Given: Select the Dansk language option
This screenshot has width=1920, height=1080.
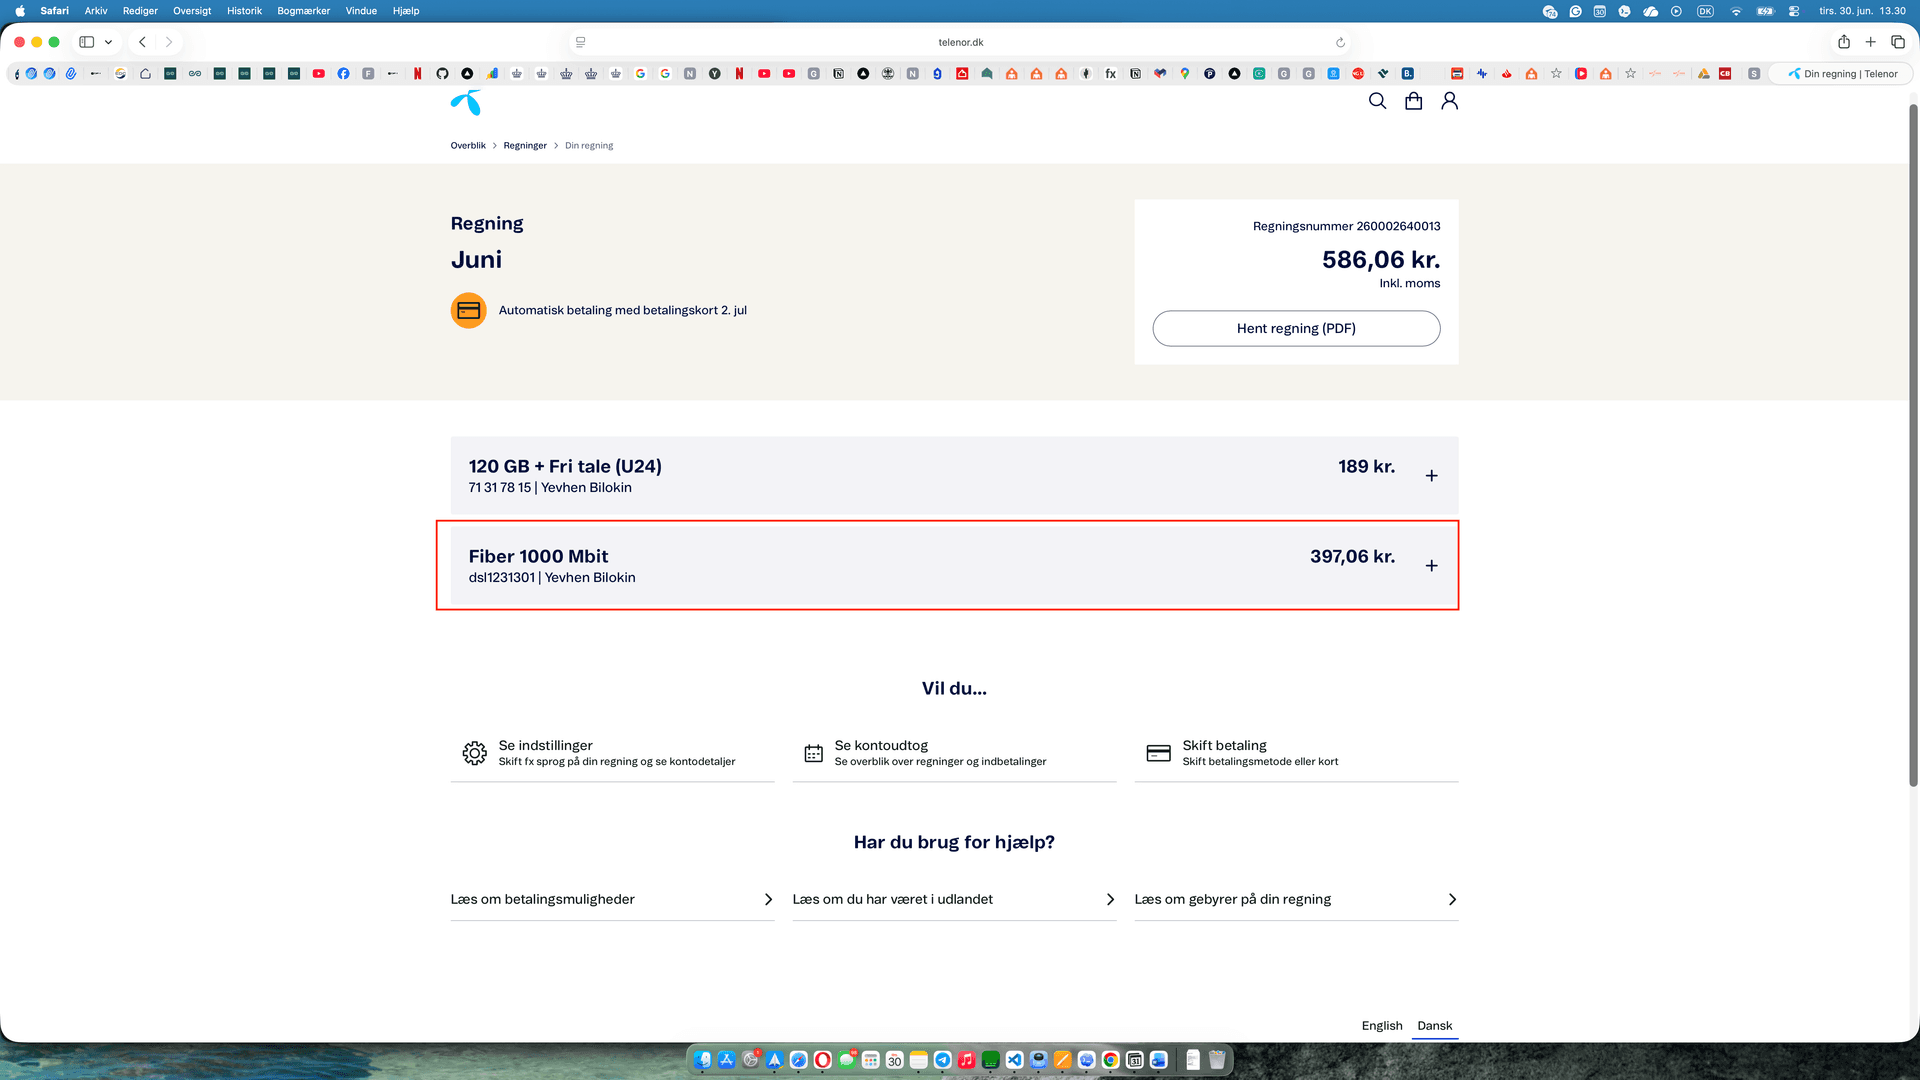Looking at the screenshot, I should pos(1434,1026).
